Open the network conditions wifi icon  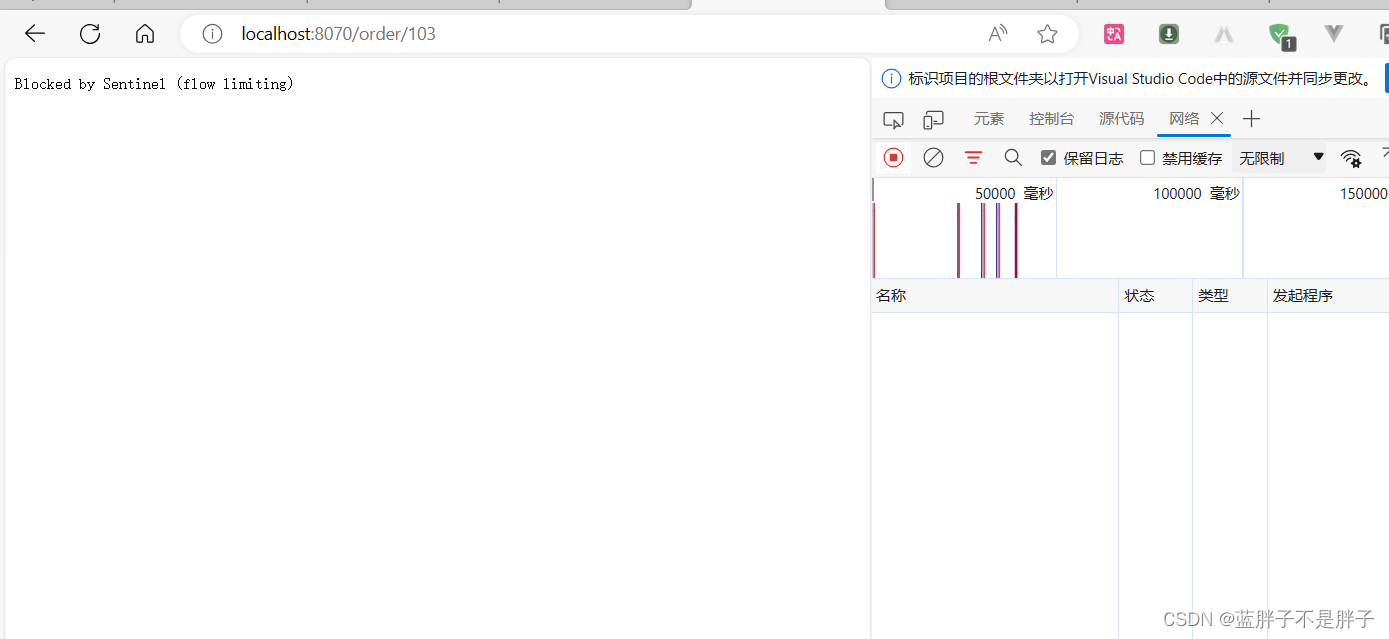pos(1351,158)
